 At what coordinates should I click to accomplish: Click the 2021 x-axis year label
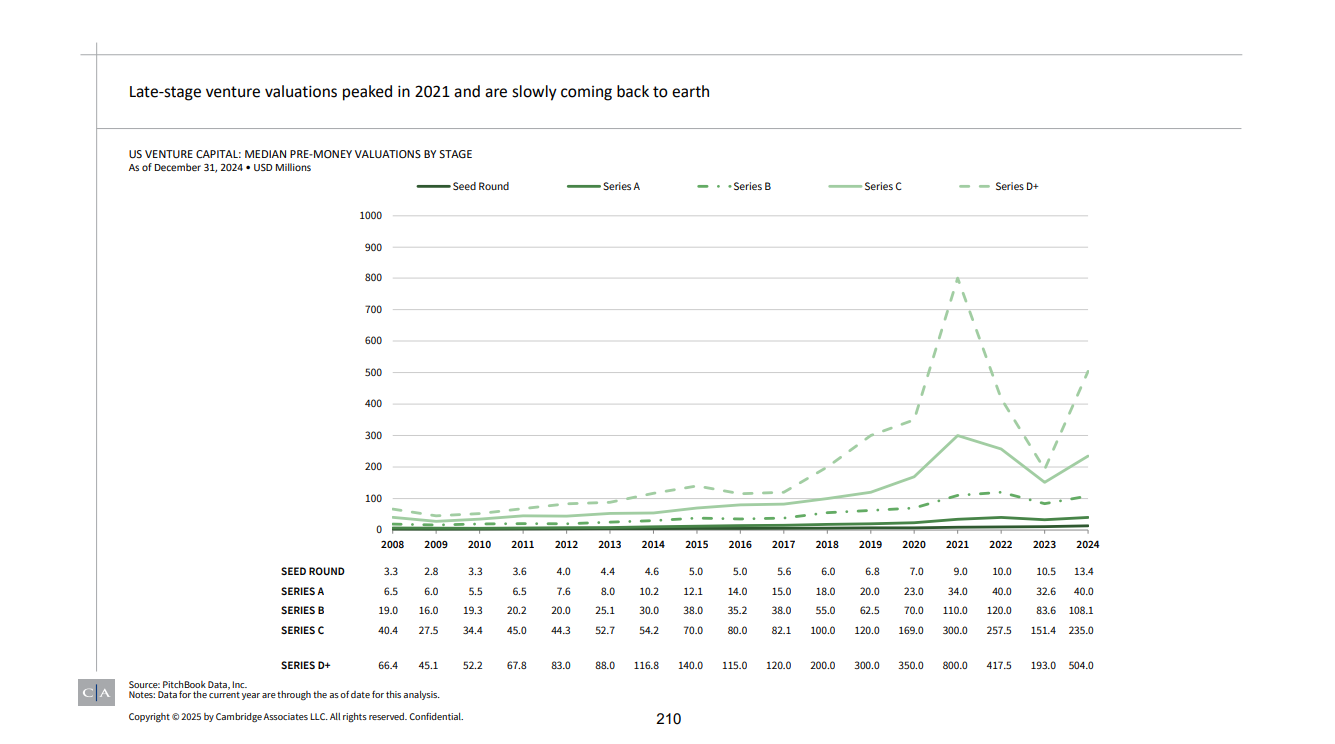(x=958, y=545)
